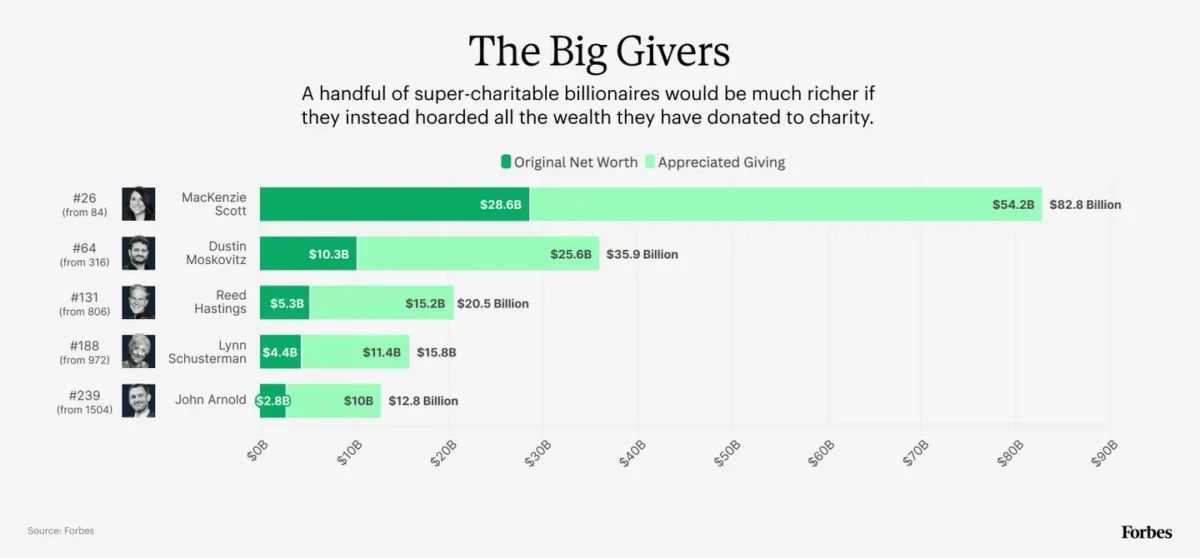1200x558 pixels.
Task: Click The Big Givers title
Action: click(x=599, y=51)
